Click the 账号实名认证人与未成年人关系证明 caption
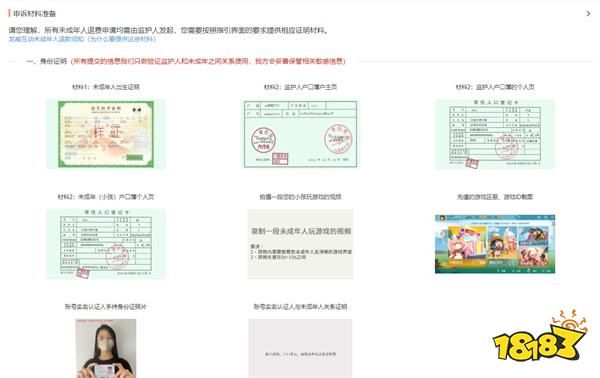600x378 pixels. coord(300,306)
